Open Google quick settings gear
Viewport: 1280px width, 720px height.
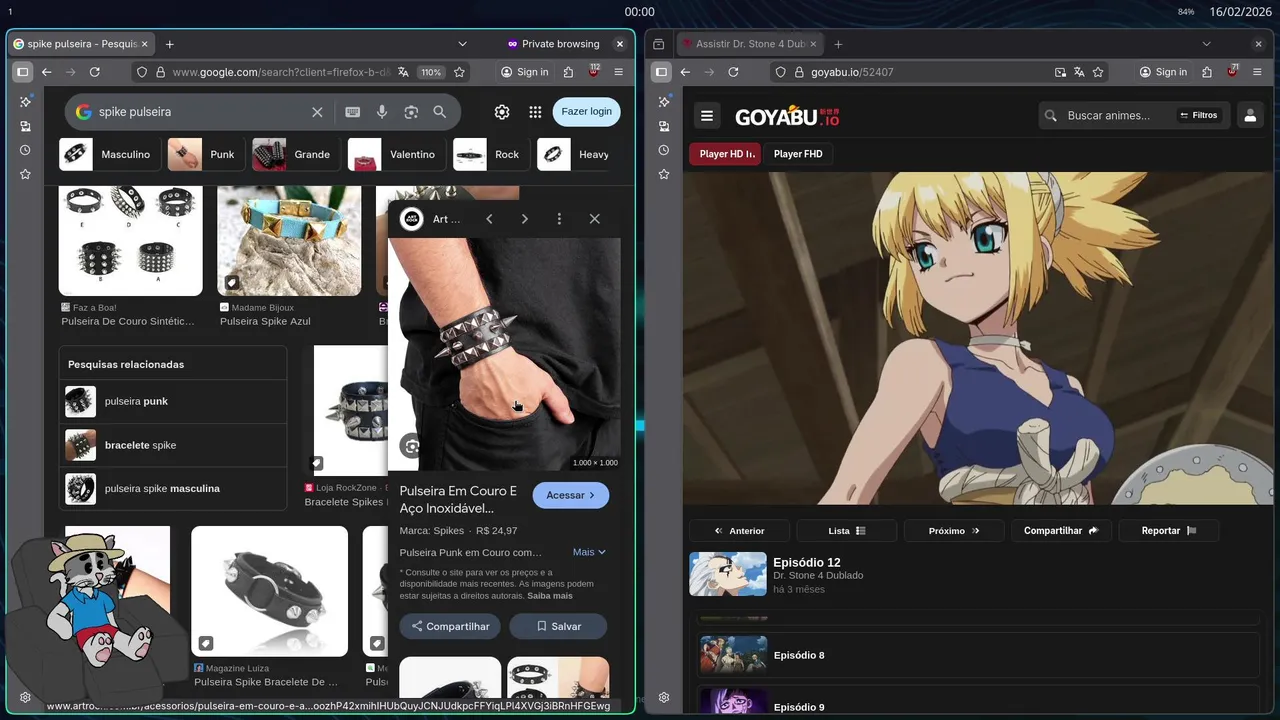pos(502,112)
